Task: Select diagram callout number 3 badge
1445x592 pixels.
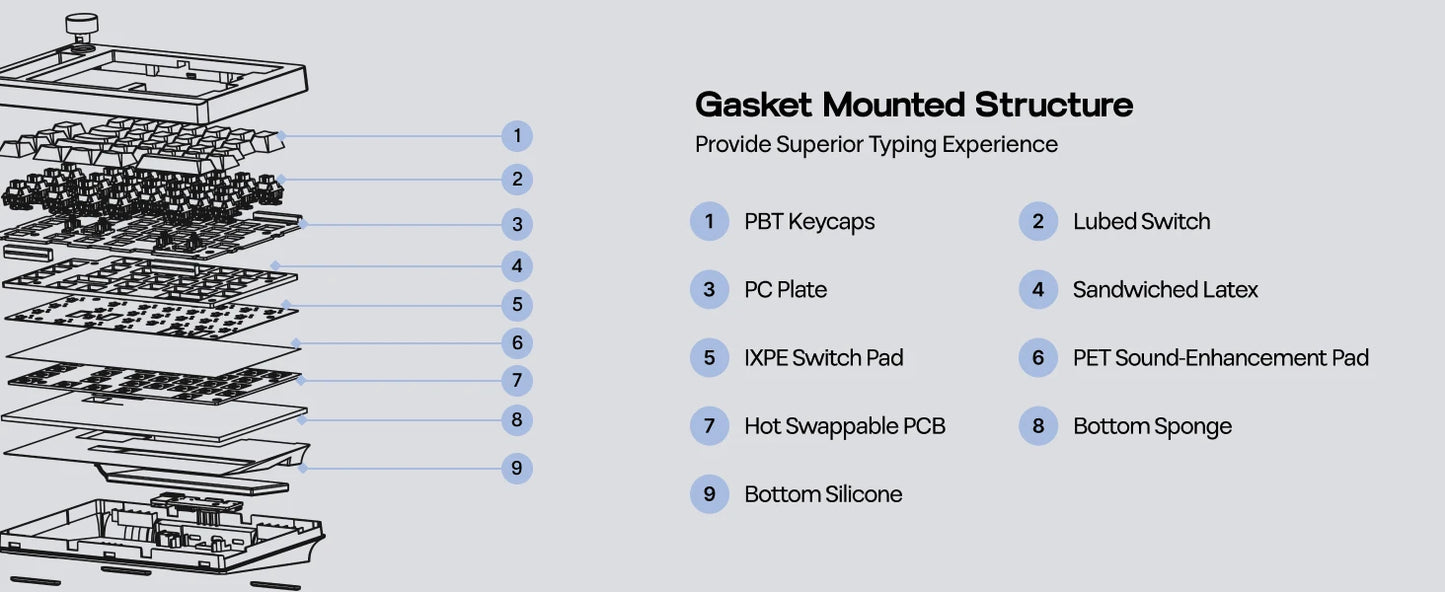Action: 516,224
